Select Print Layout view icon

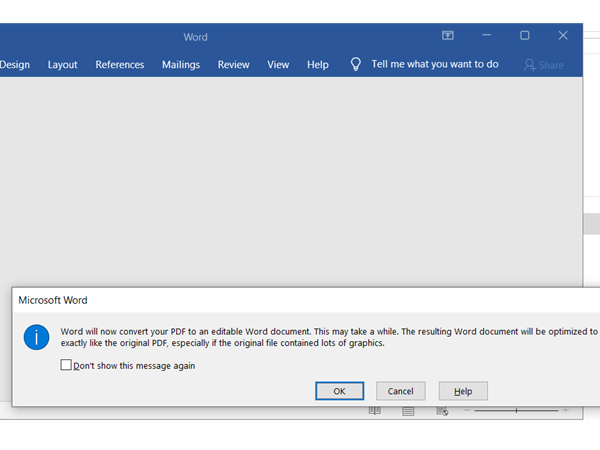pyautogui.click(x=408, y=411)
